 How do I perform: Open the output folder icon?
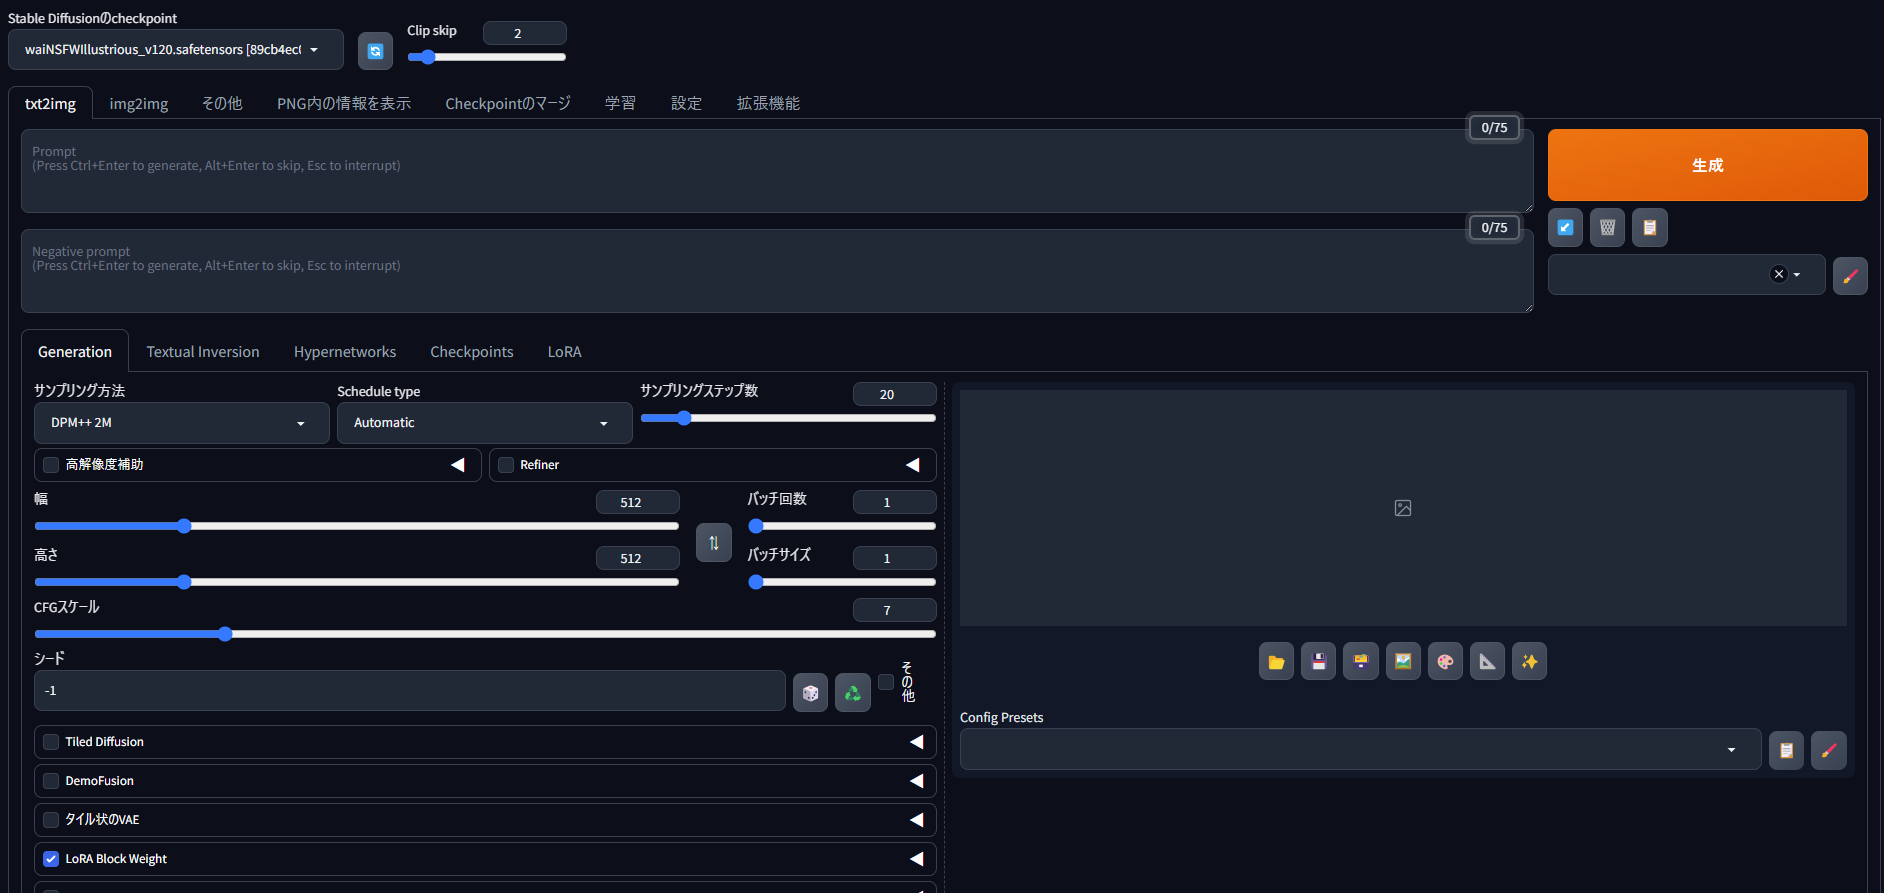click(x=1276, y=662)
